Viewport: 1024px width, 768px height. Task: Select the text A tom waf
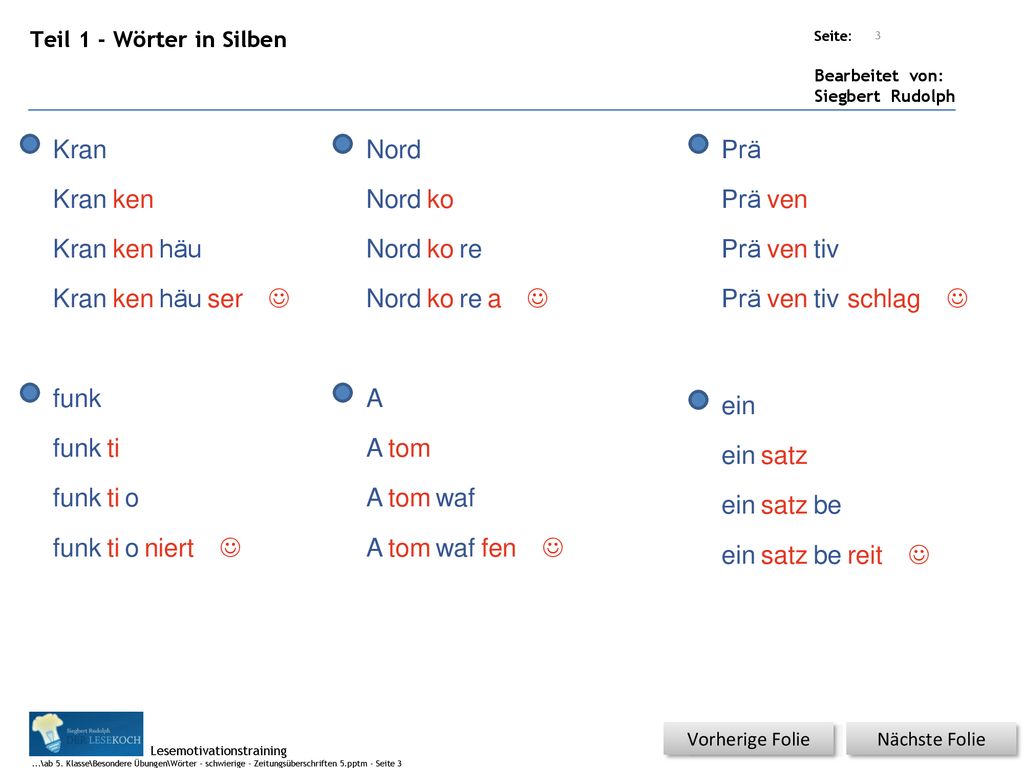[421, 498]
